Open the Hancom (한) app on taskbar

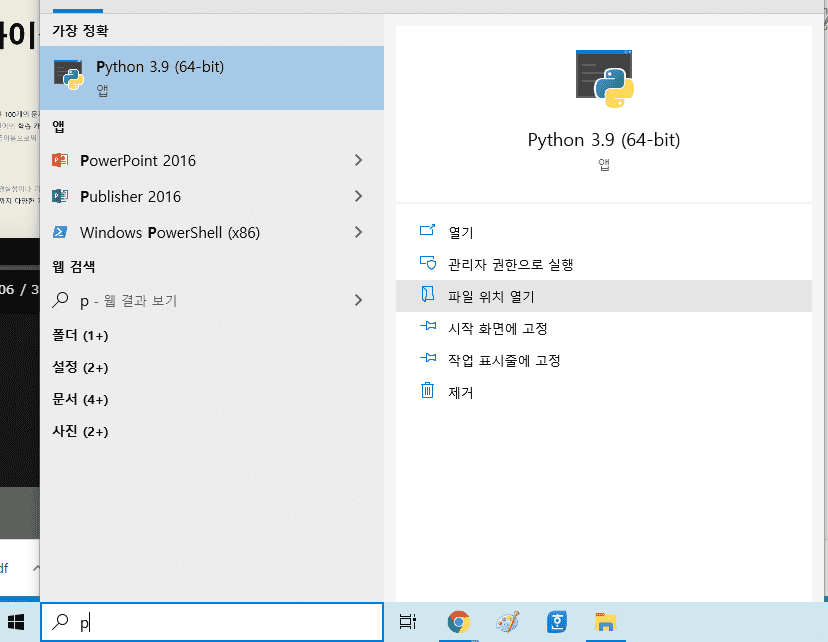(x=557, y=622)
